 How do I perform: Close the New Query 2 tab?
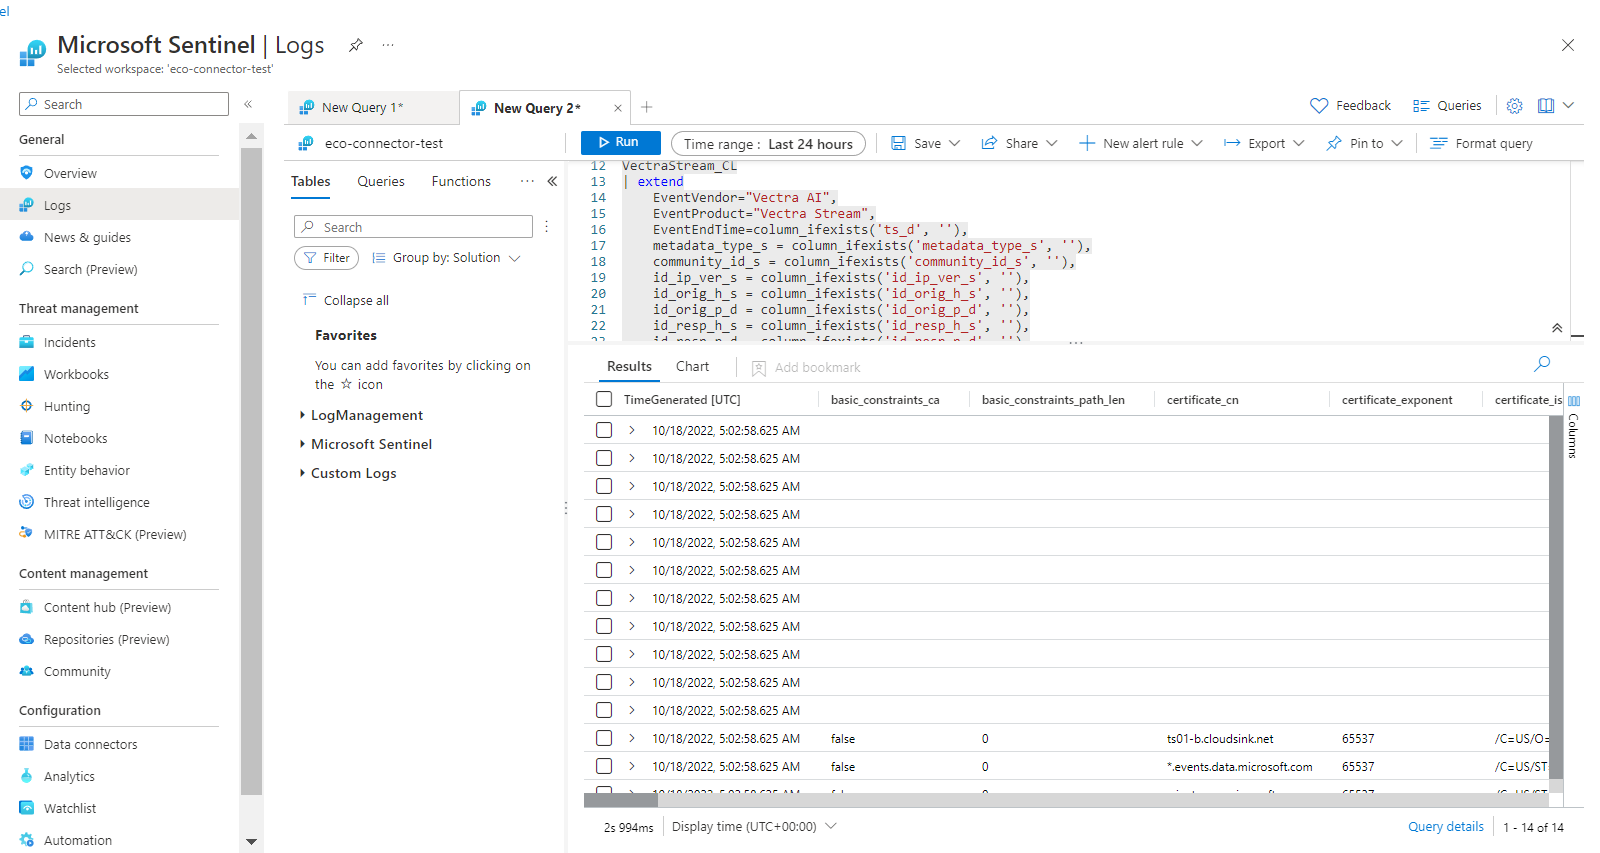pyautogui.click(x=618, y=108)
